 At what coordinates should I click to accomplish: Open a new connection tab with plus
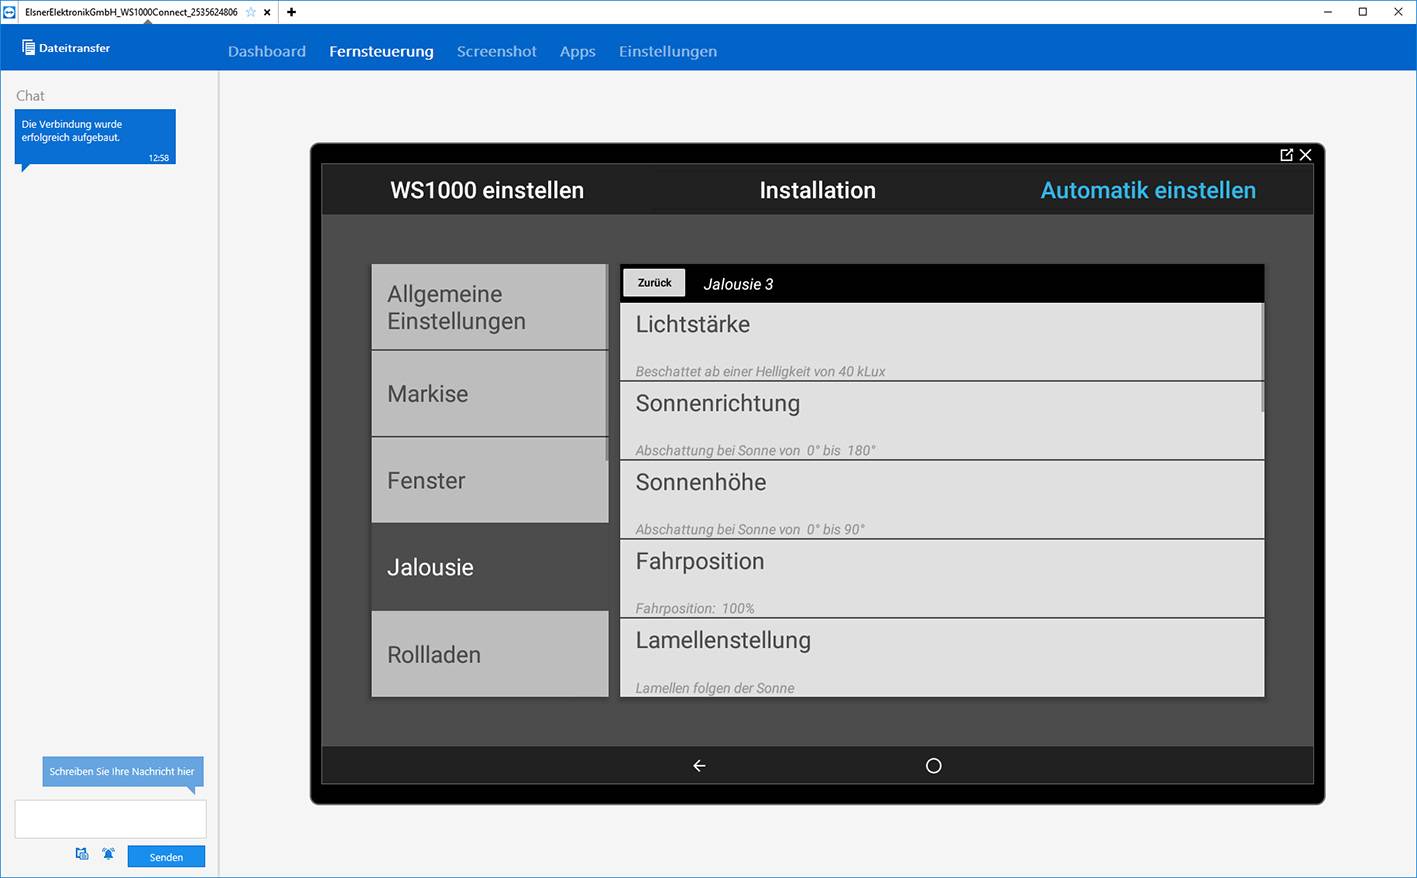[x=291, y=12]
